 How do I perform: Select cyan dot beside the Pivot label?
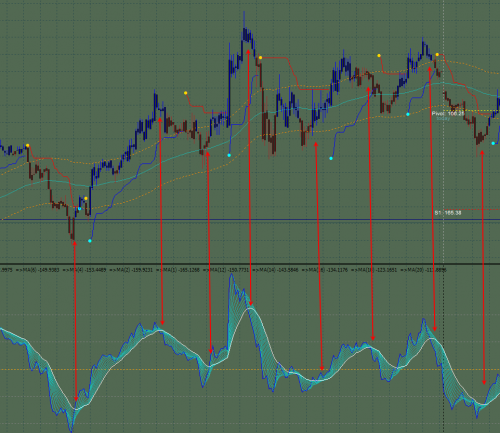pyautogui.click(x=408, y=114)
